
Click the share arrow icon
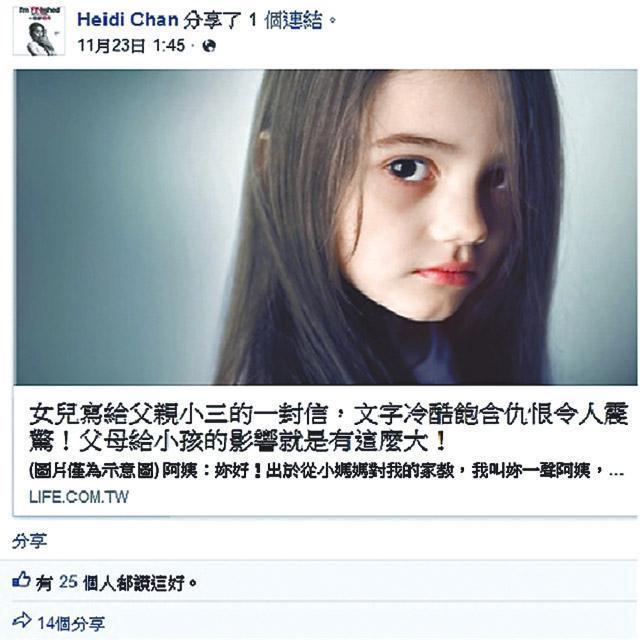pos(22,620)
